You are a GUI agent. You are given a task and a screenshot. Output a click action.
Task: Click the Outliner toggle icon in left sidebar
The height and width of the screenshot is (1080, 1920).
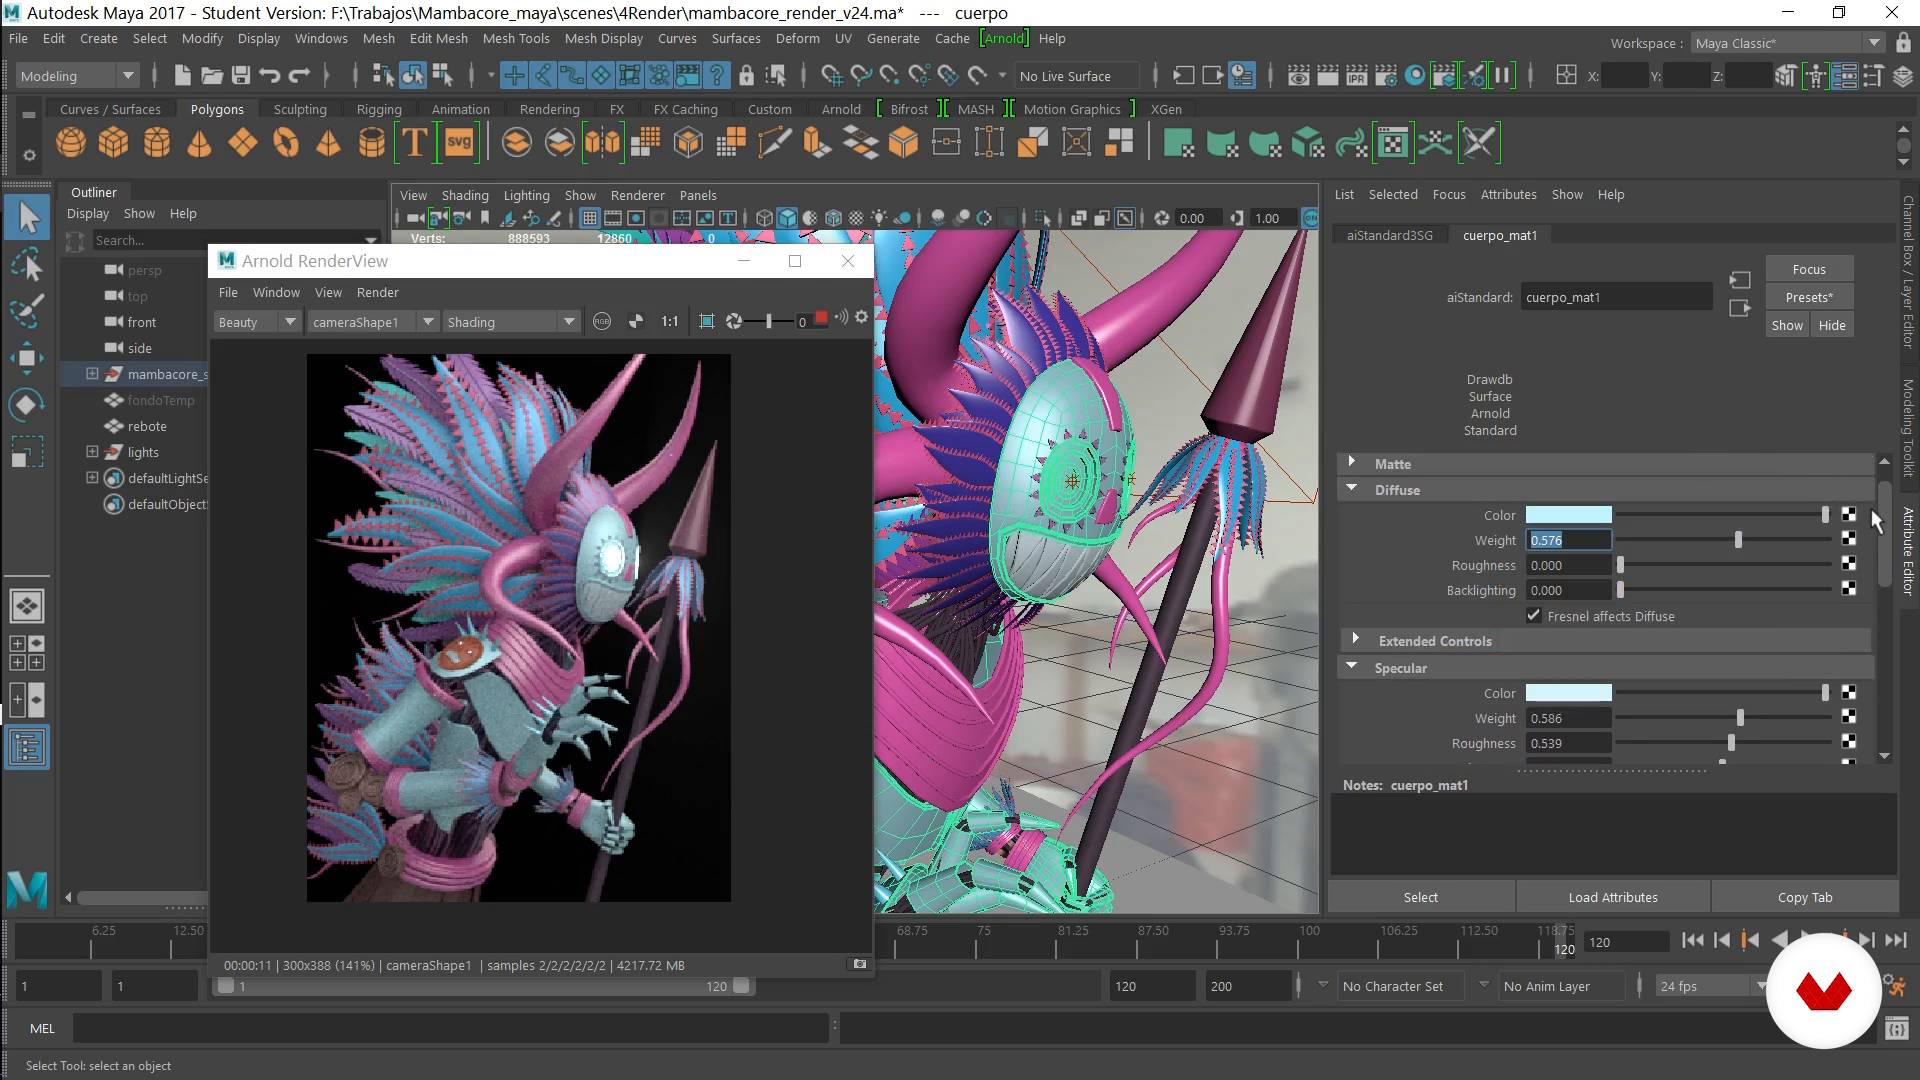[x=27, y=747]
